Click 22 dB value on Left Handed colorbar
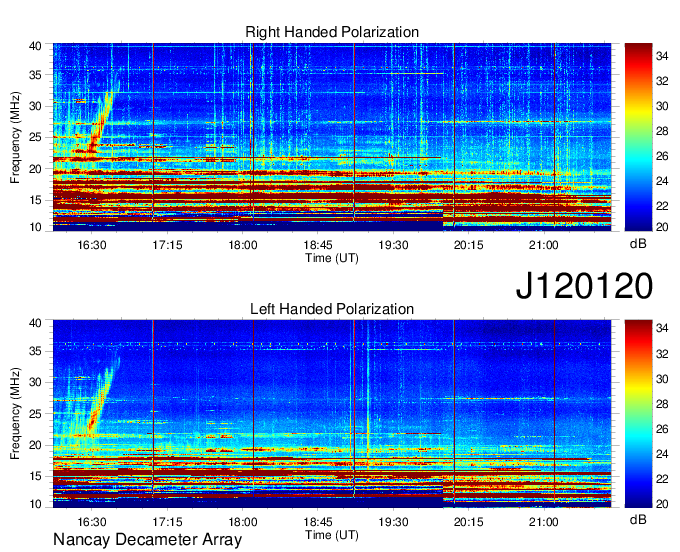The image size is (680, 552). click(x=662, y=479)
